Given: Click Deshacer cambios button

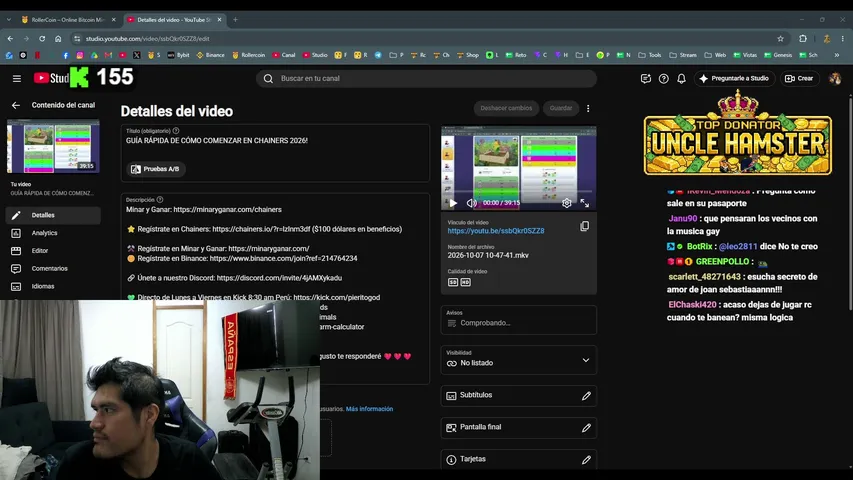Looking at the screenshot, I should (506, 108).
